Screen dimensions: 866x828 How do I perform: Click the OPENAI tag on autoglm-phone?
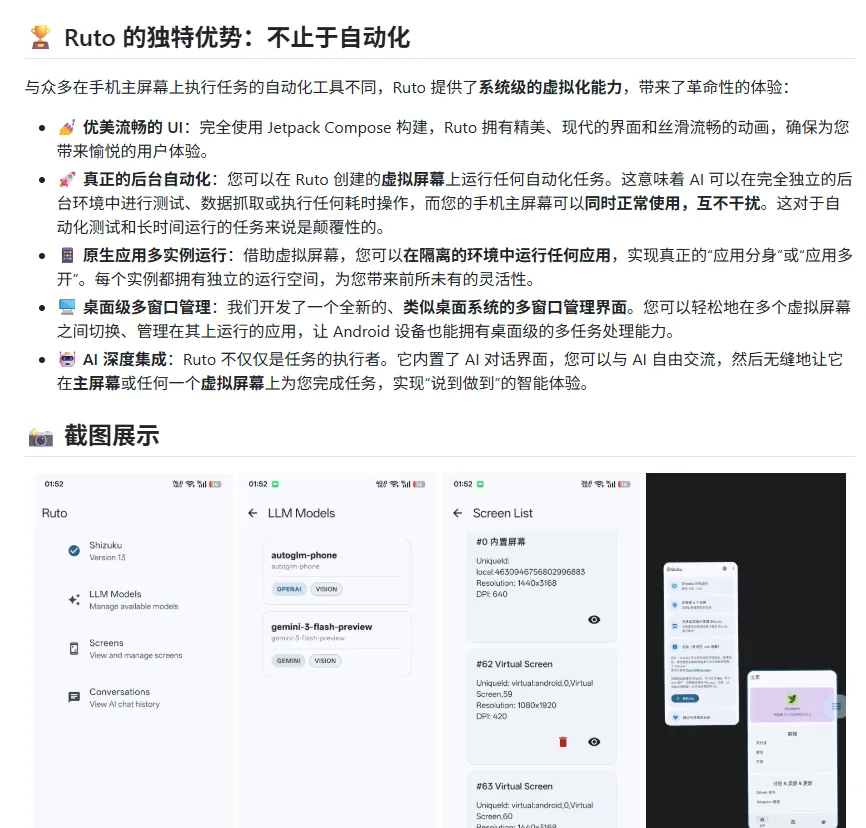(289, 589)
